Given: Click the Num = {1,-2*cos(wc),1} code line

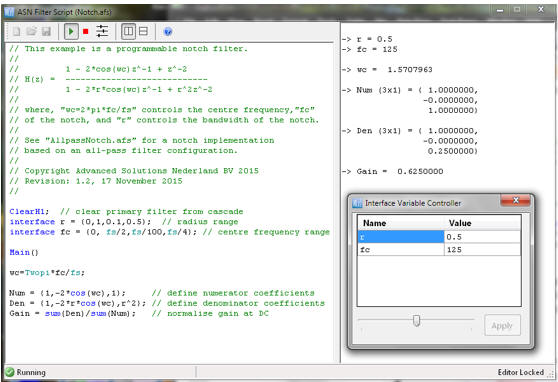Looking at the screenshot, I should point(67,293).
